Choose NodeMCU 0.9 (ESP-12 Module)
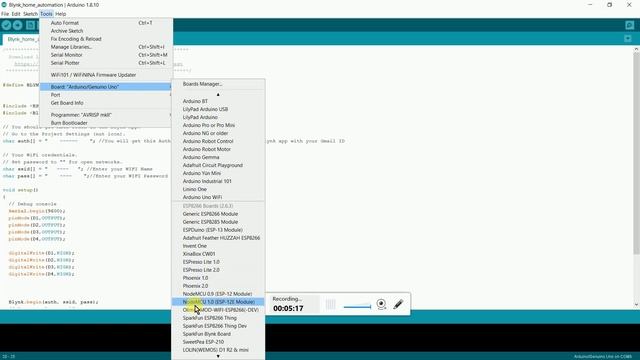640x360 pixels. pos(218,294)
